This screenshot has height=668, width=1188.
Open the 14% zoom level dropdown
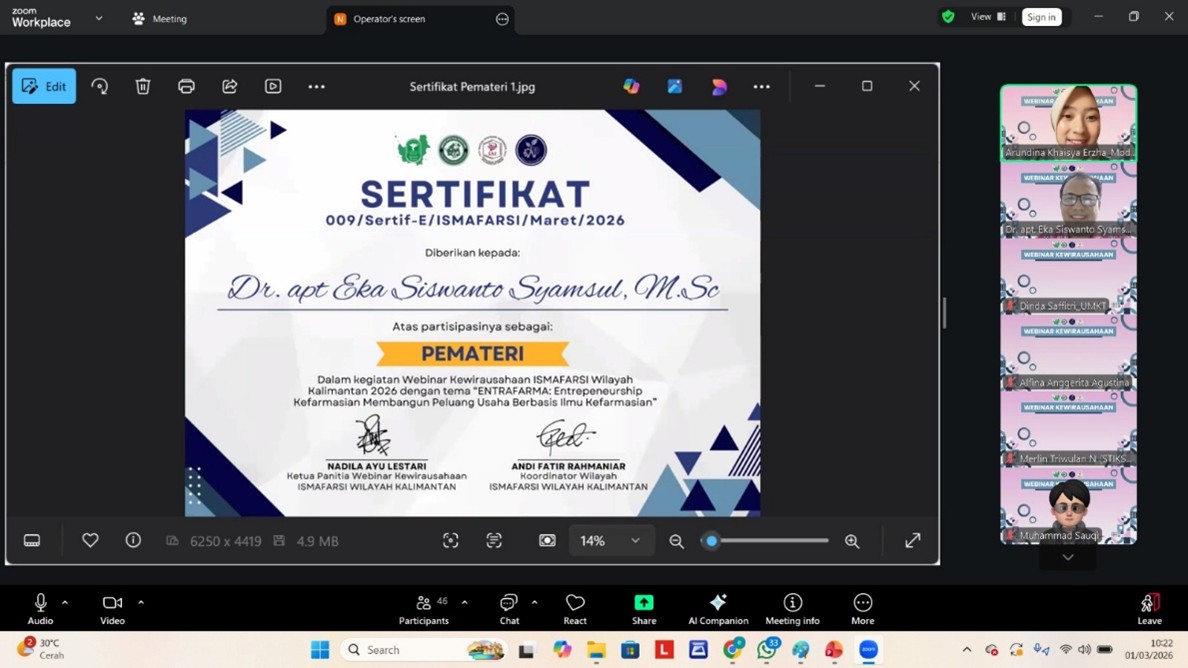pos(610,541)
